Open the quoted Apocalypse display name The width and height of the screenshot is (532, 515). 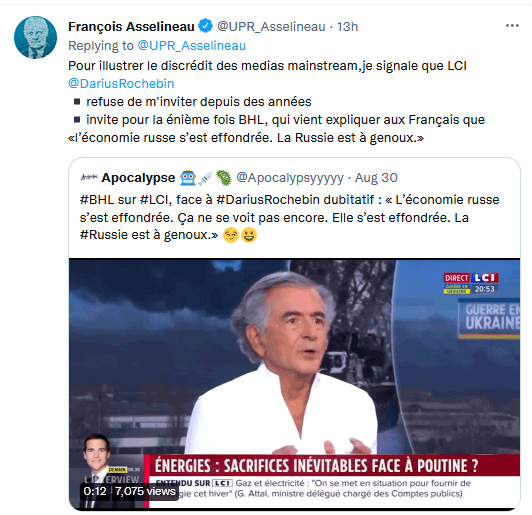click(138, 177)
